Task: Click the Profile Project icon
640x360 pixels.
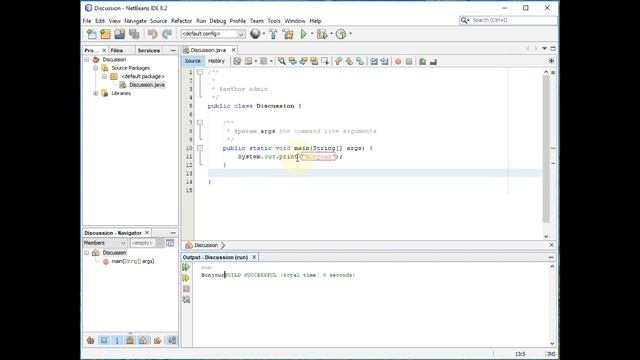Action: 341,34
